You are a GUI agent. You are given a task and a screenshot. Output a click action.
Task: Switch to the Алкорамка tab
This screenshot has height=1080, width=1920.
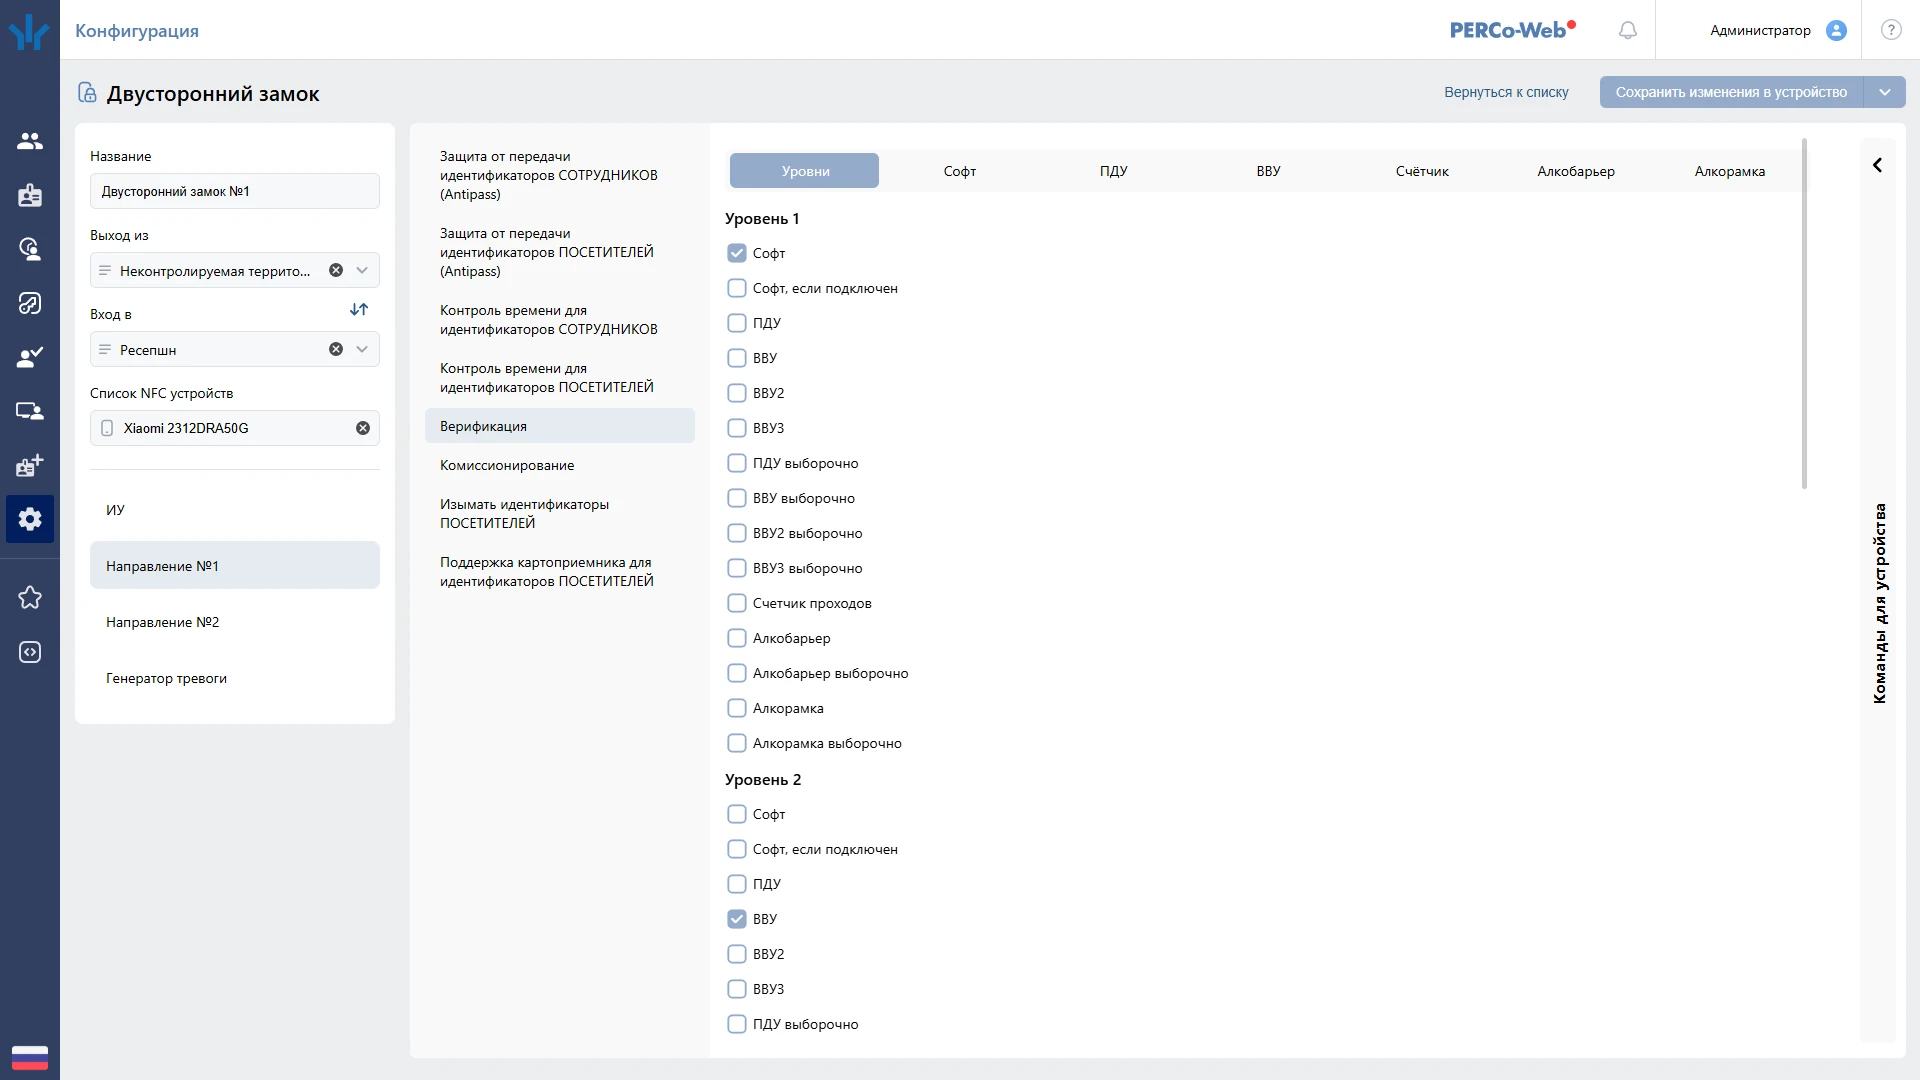1729,171
